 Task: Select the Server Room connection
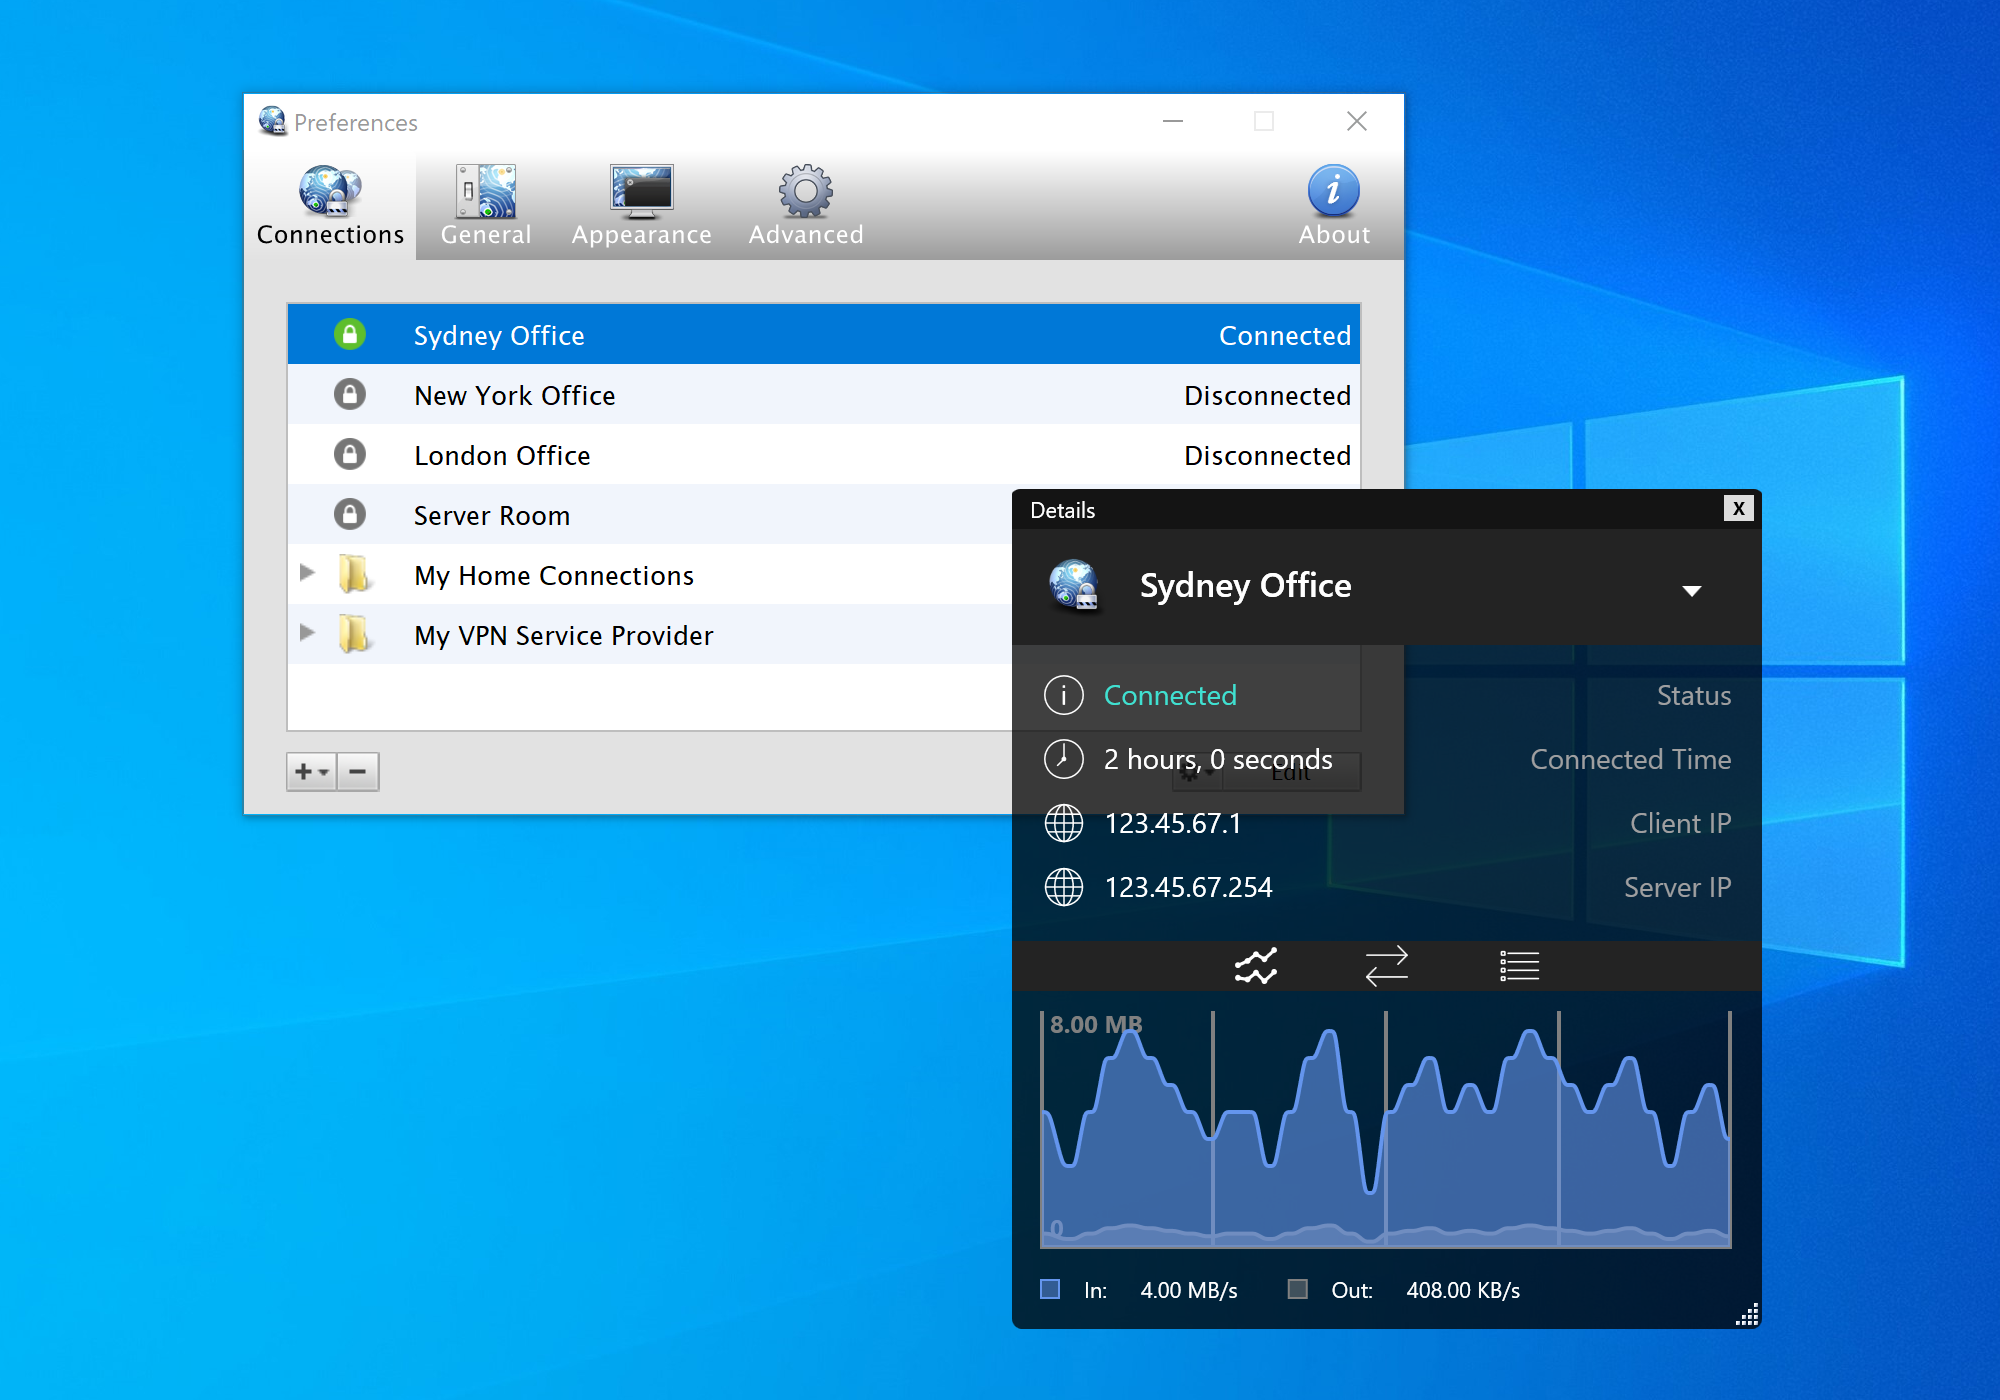pos(489,515)
